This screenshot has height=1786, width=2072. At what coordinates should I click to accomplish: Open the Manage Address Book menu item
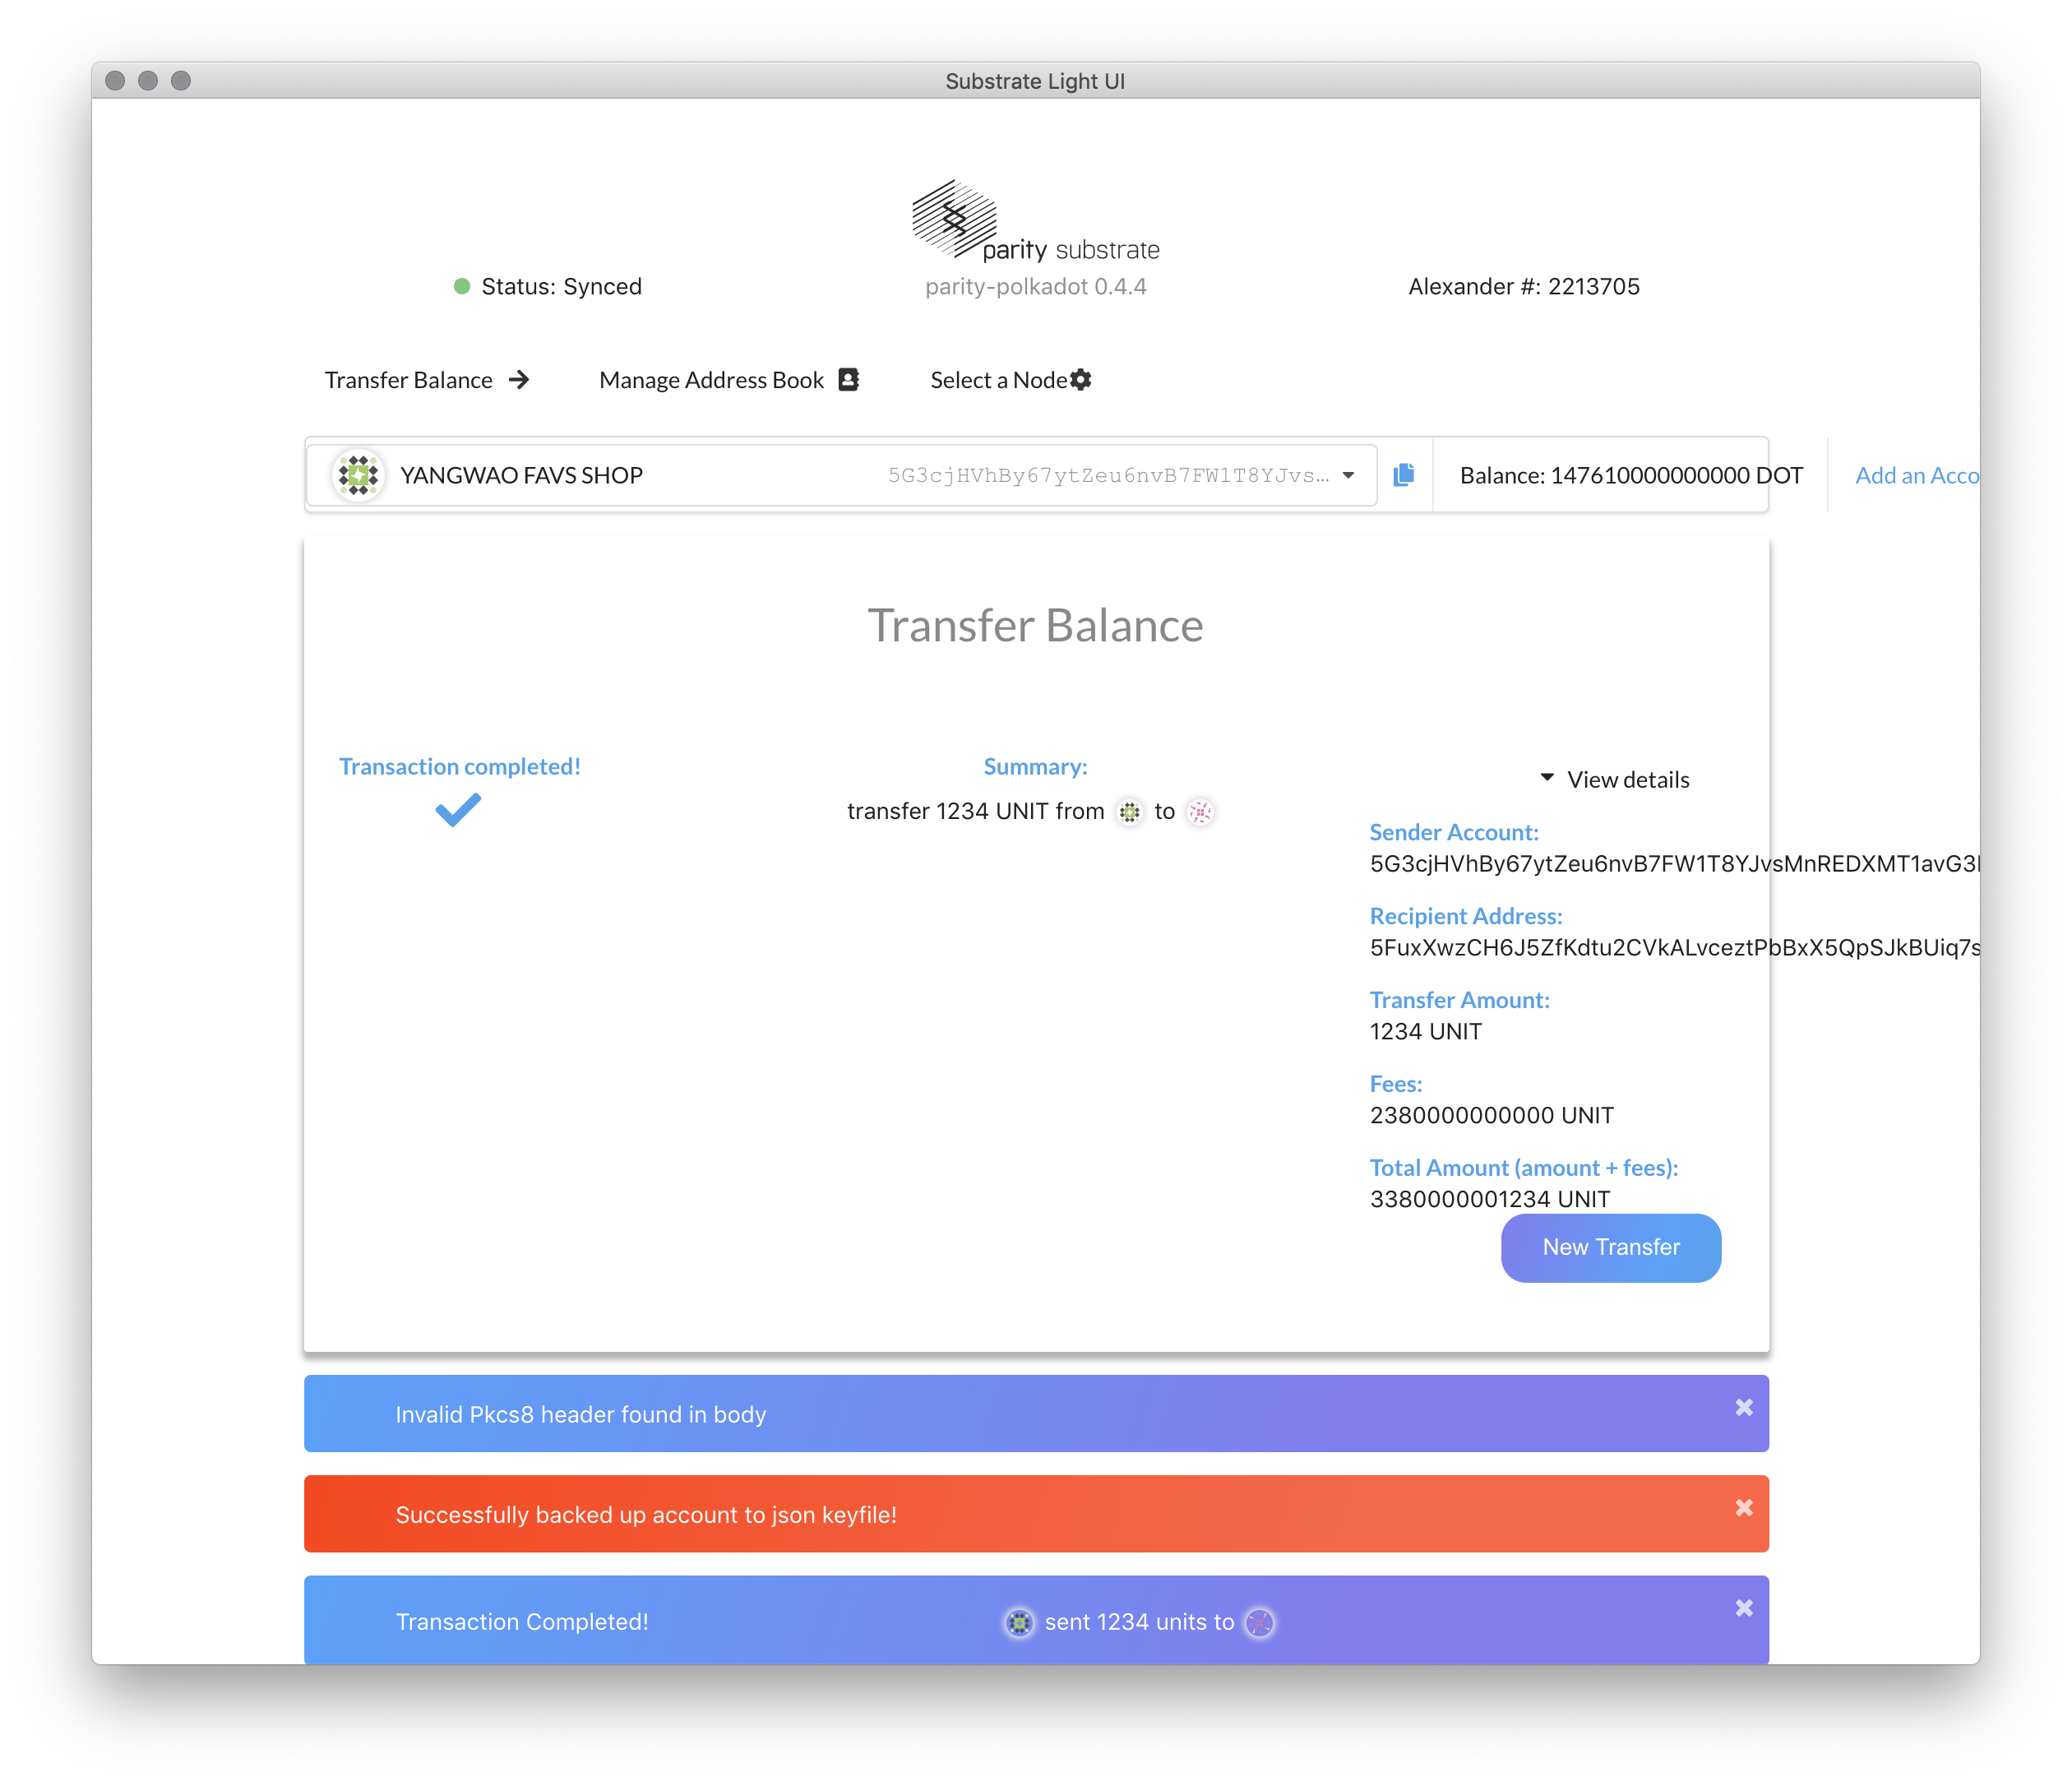pyautogui.click(x=711, y=380)
